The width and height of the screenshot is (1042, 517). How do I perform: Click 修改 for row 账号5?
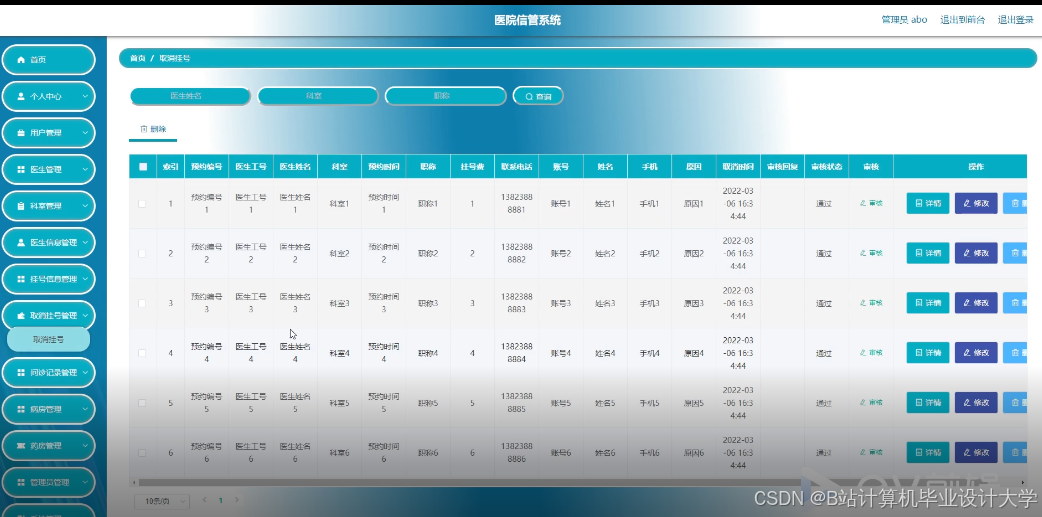976,403
